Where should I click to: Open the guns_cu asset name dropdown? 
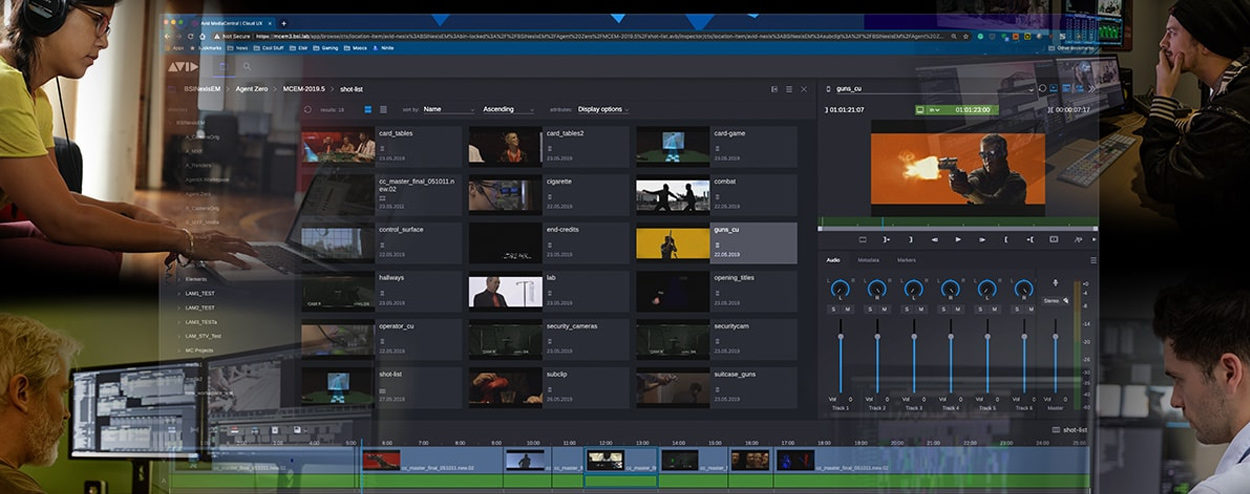tap(934, 89)
